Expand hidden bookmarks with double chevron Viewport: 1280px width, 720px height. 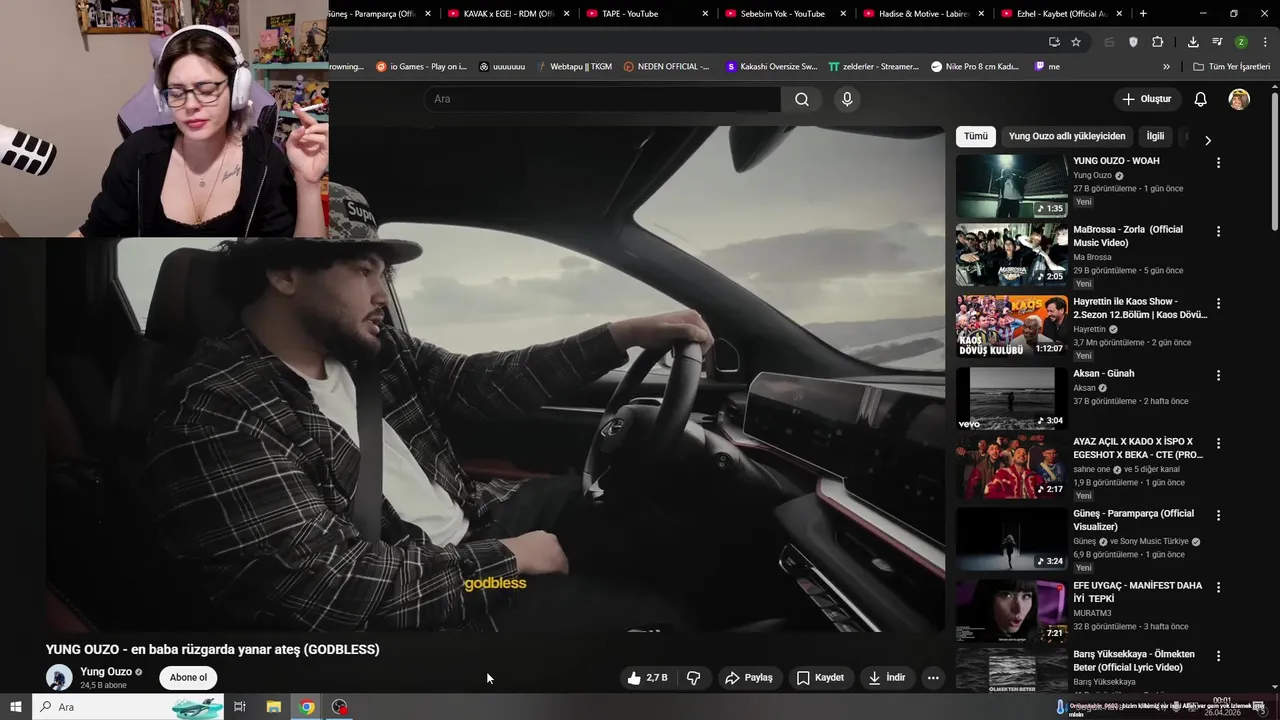click(x=1166, y=67)
